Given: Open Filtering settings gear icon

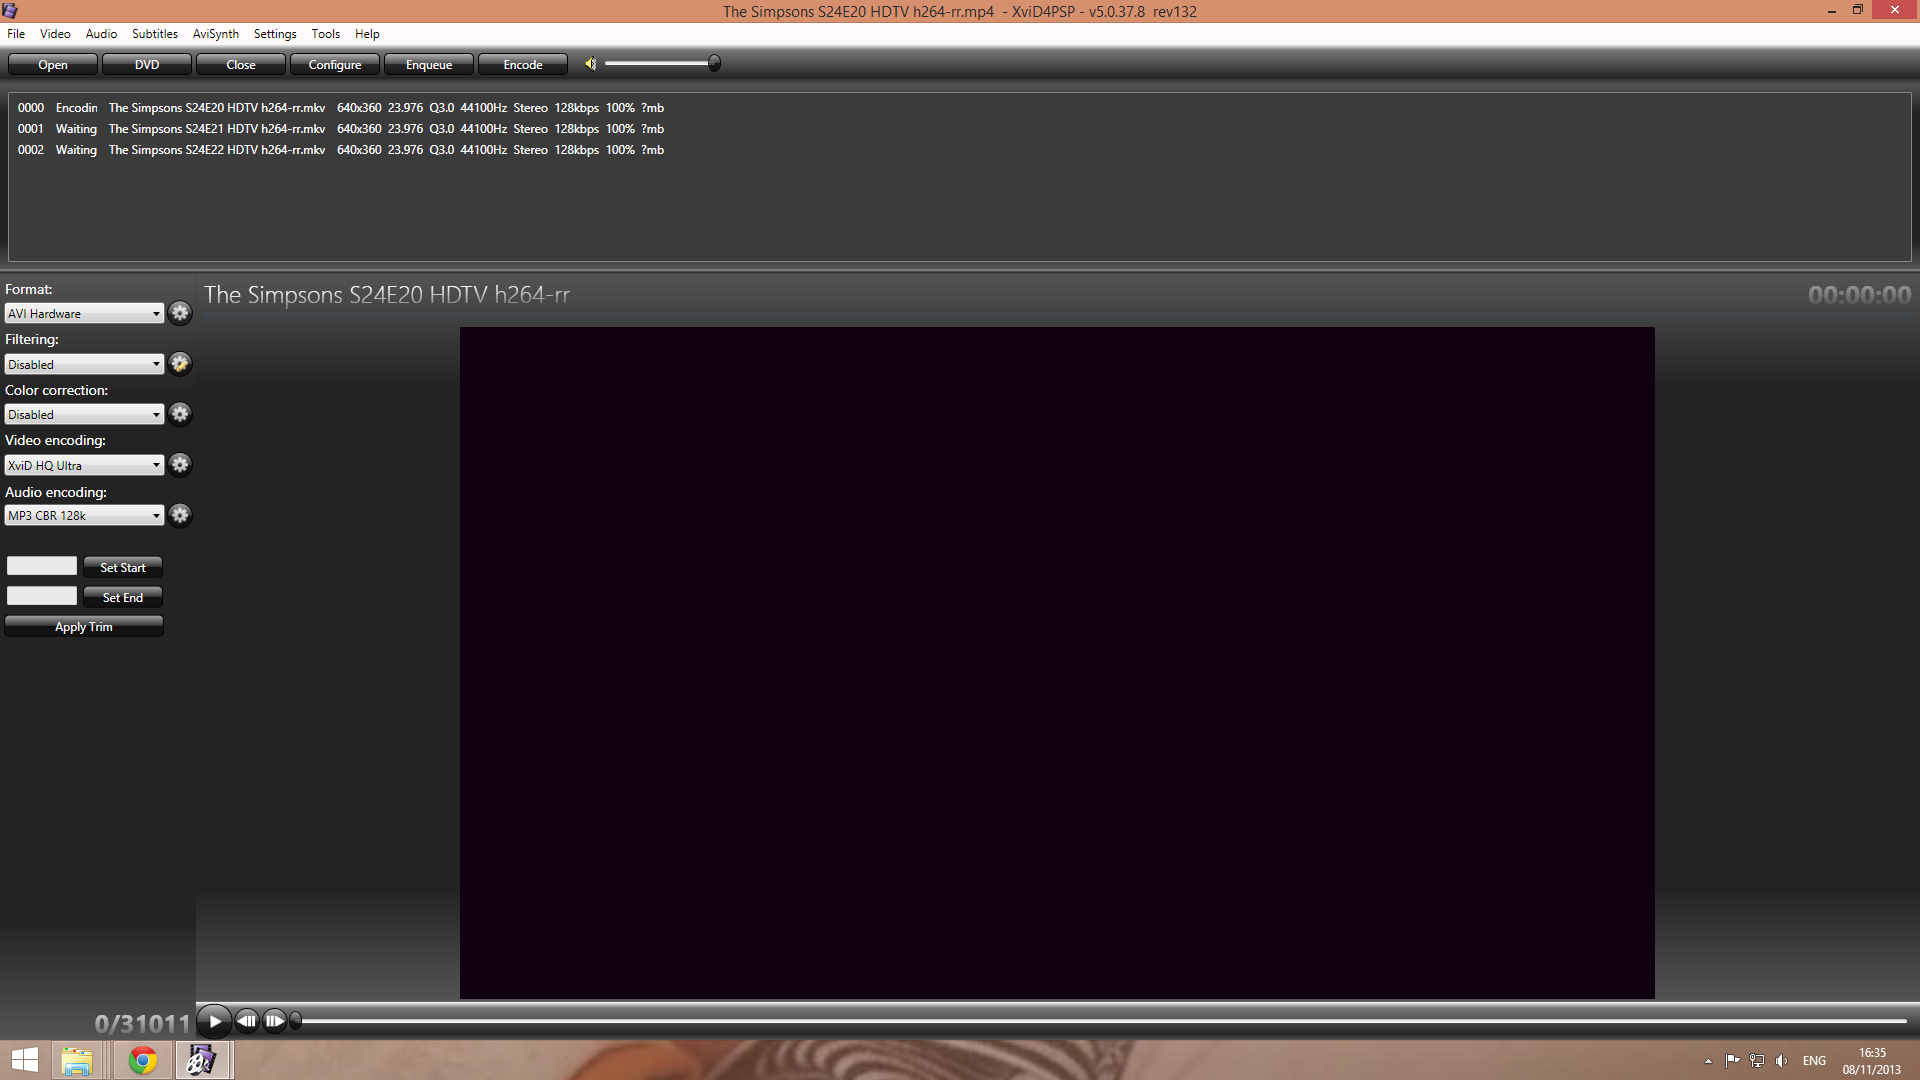Looking at the screenshot, I should pos(180,364).
